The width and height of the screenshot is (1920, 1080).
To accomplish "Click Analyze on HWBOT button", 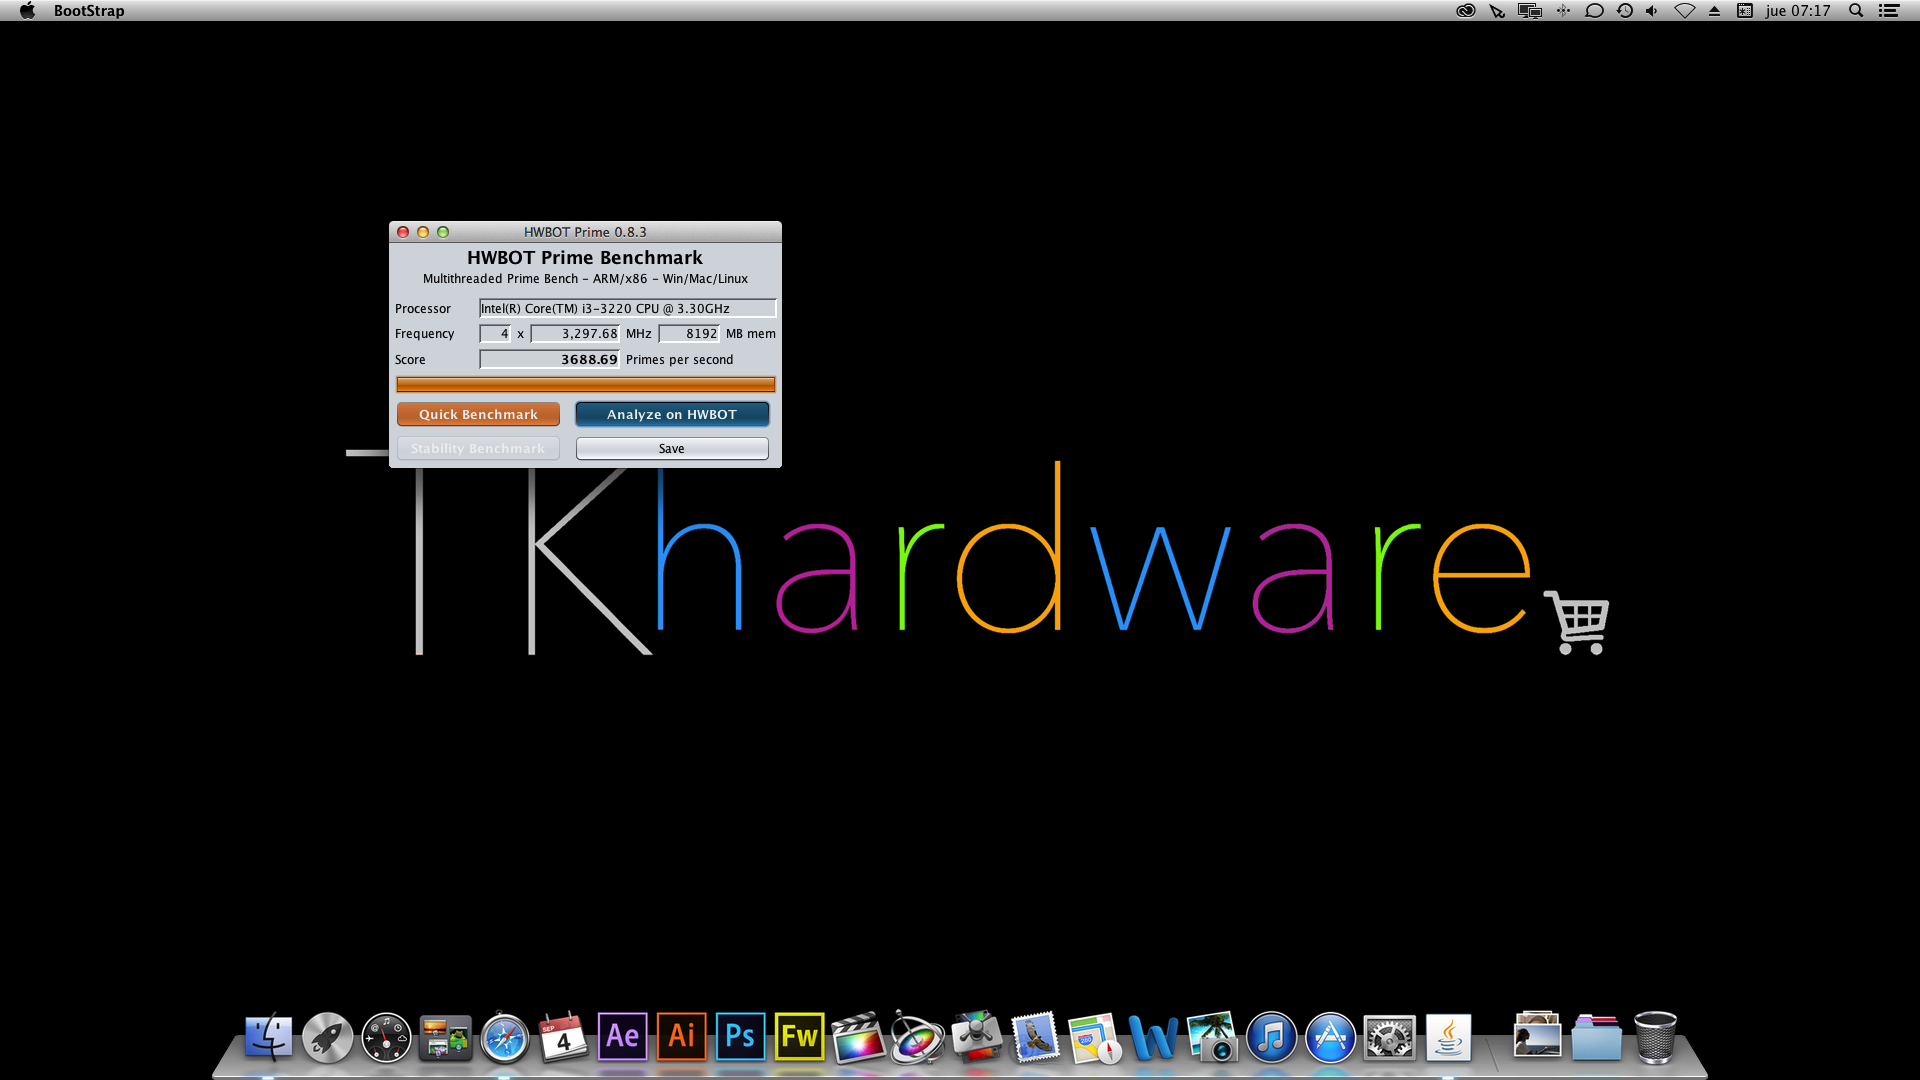I will (672, 414).
